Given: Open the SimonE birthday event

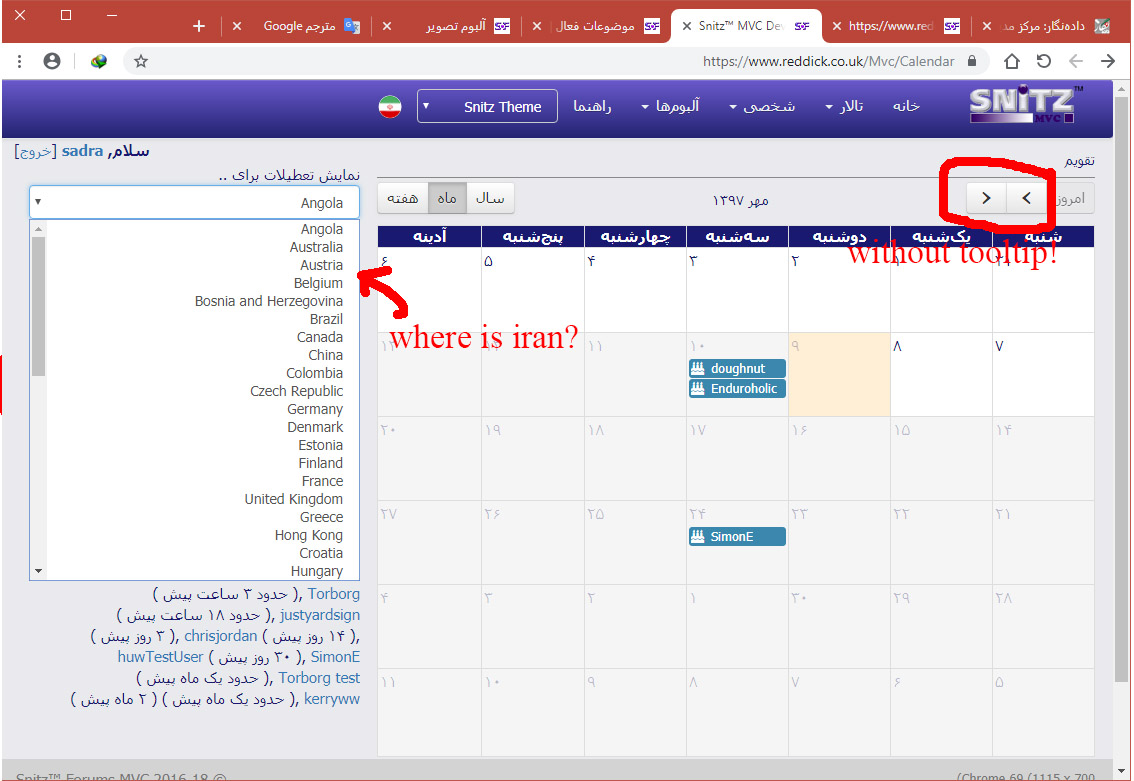Looking at the screenshot, I should (737, 537).
